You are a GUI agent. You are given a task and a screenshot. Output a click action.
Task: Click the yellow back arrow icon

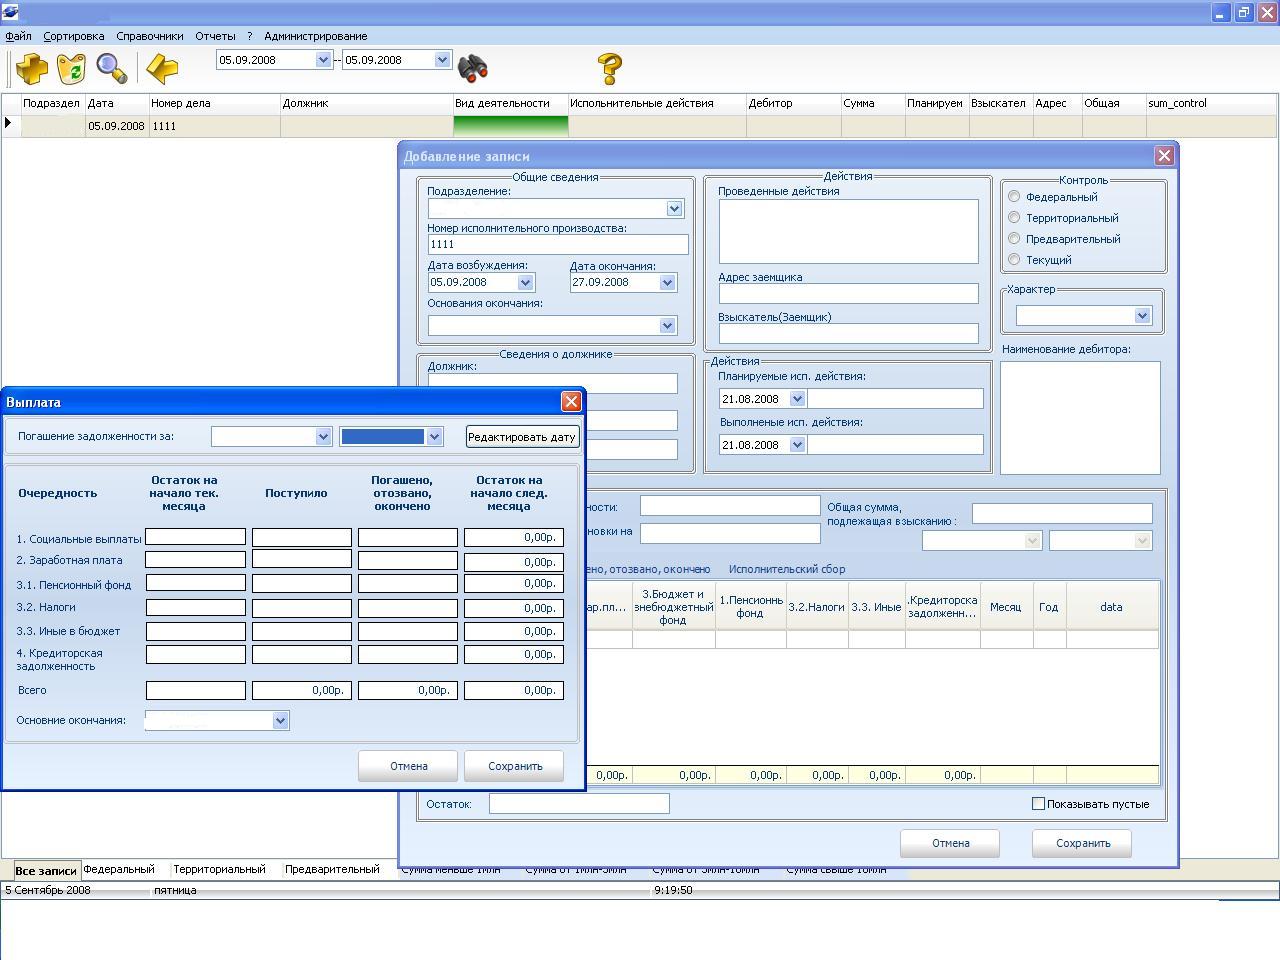tap(162, 68)
